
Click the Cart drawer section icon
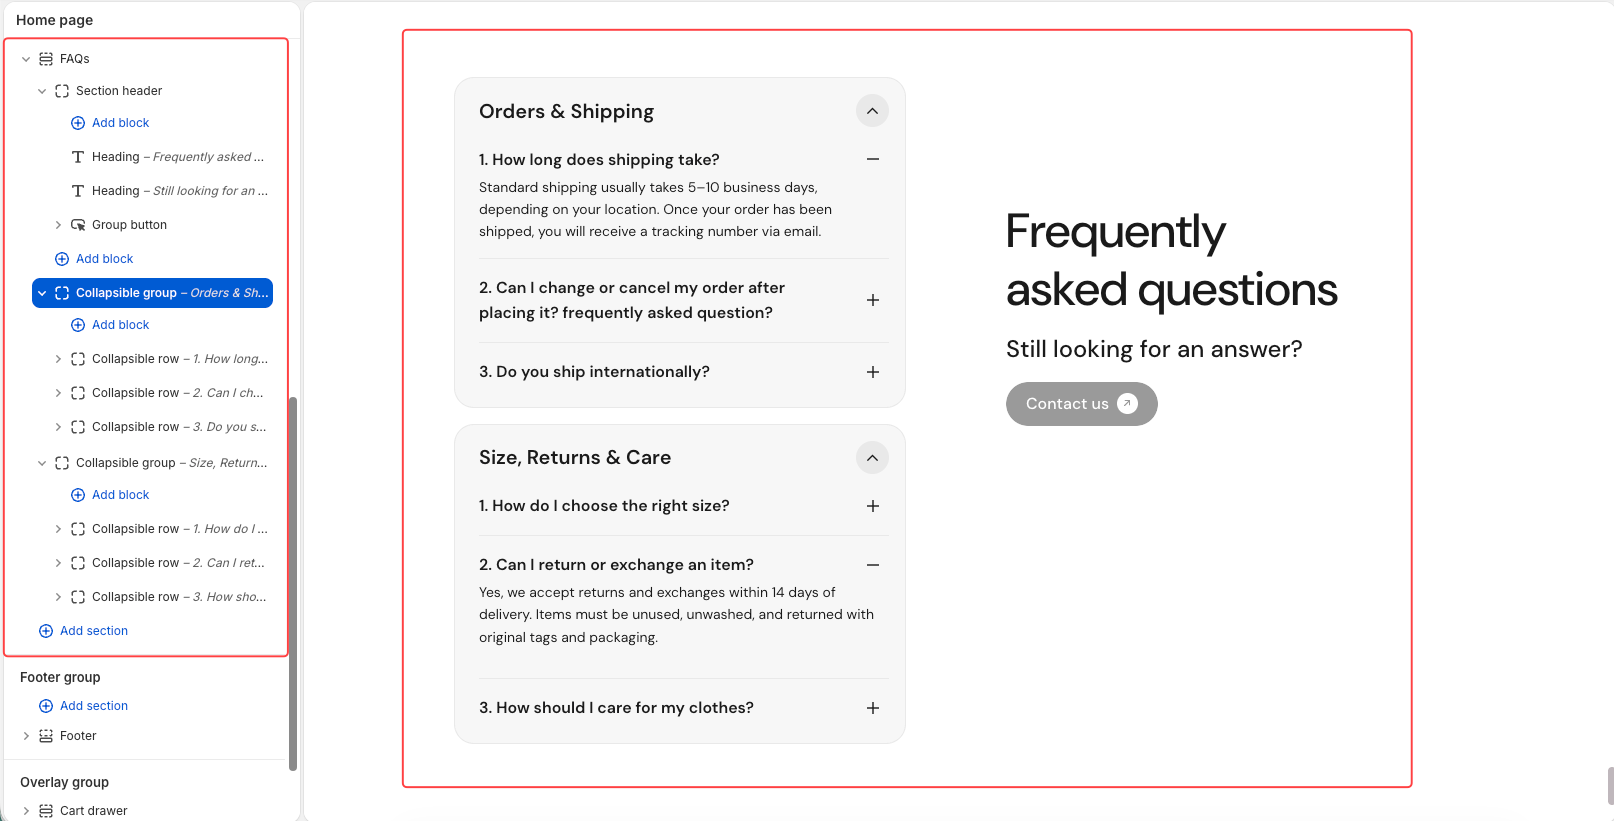pos(46,811)
